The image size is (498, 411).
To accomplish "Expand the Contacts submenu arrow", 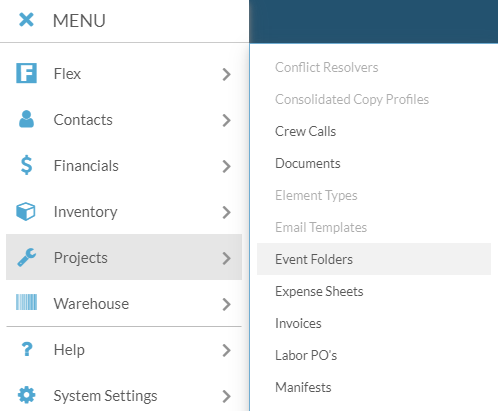I will point(226,120).
